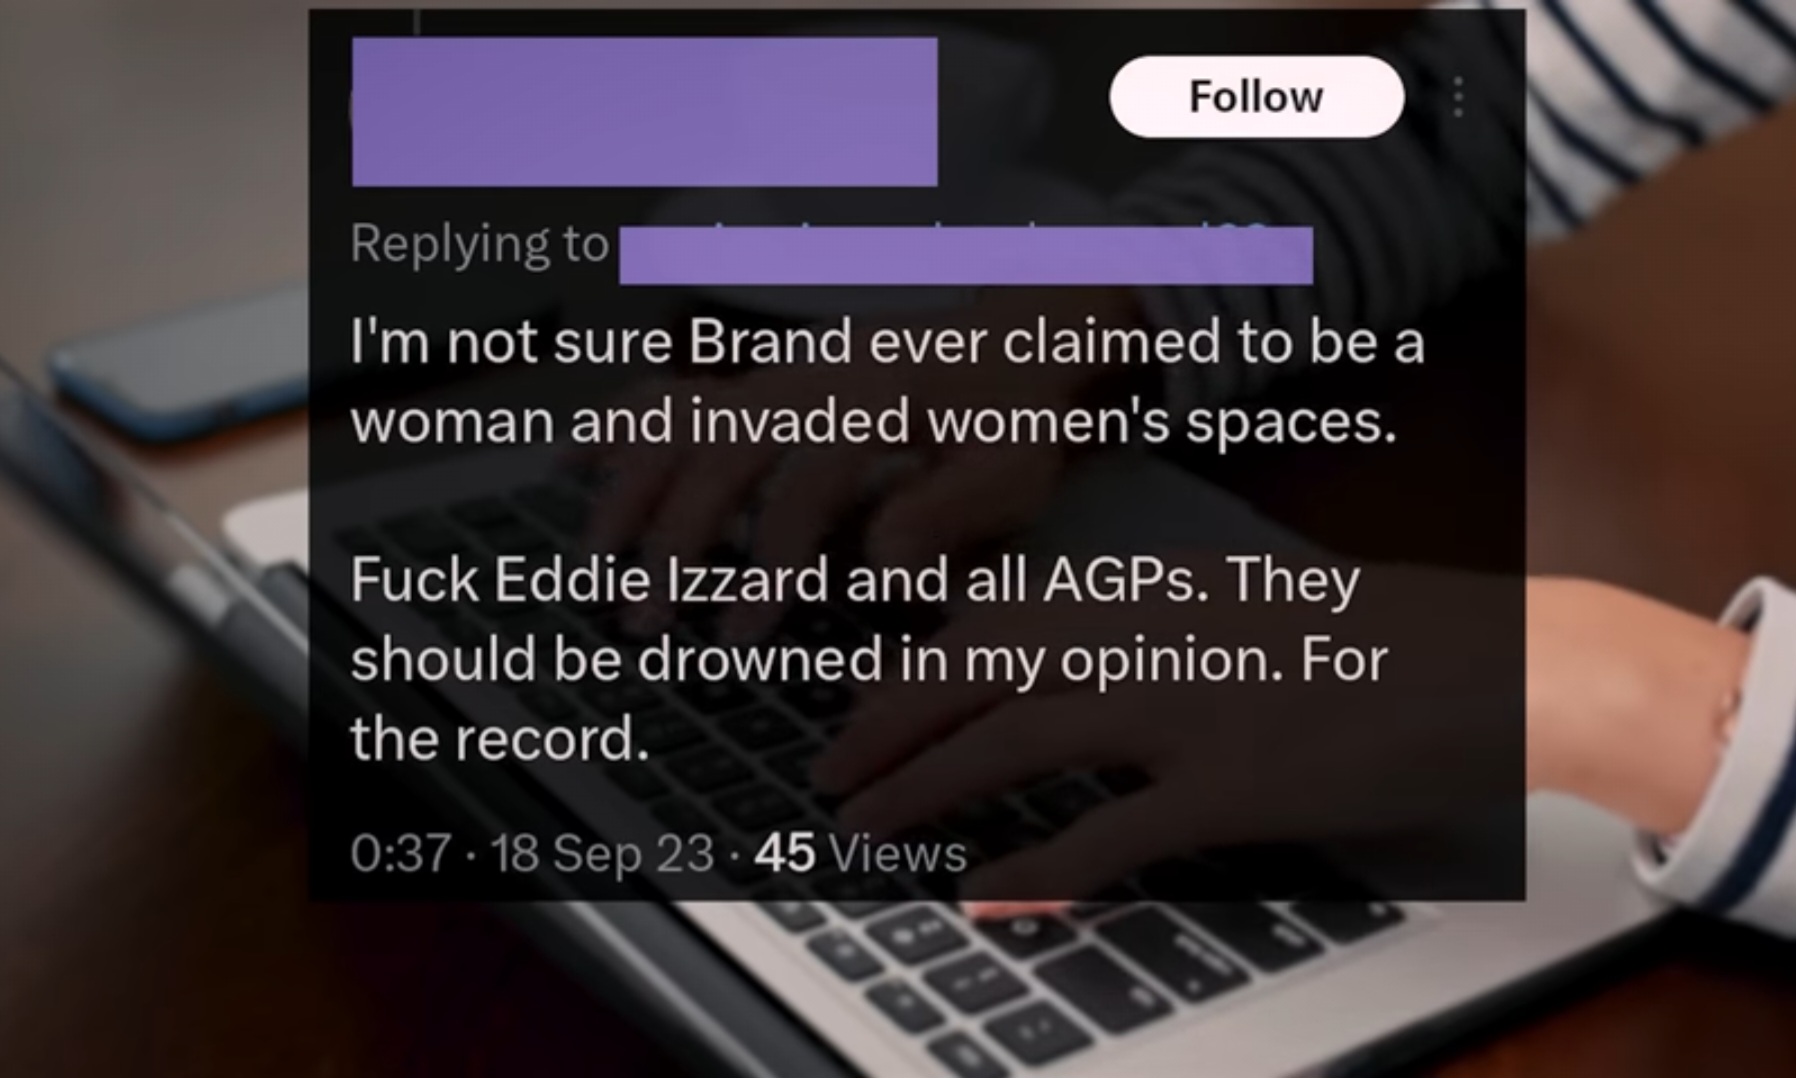
Task: Open the three-dot more options menu
Action: coord(1458,97)
